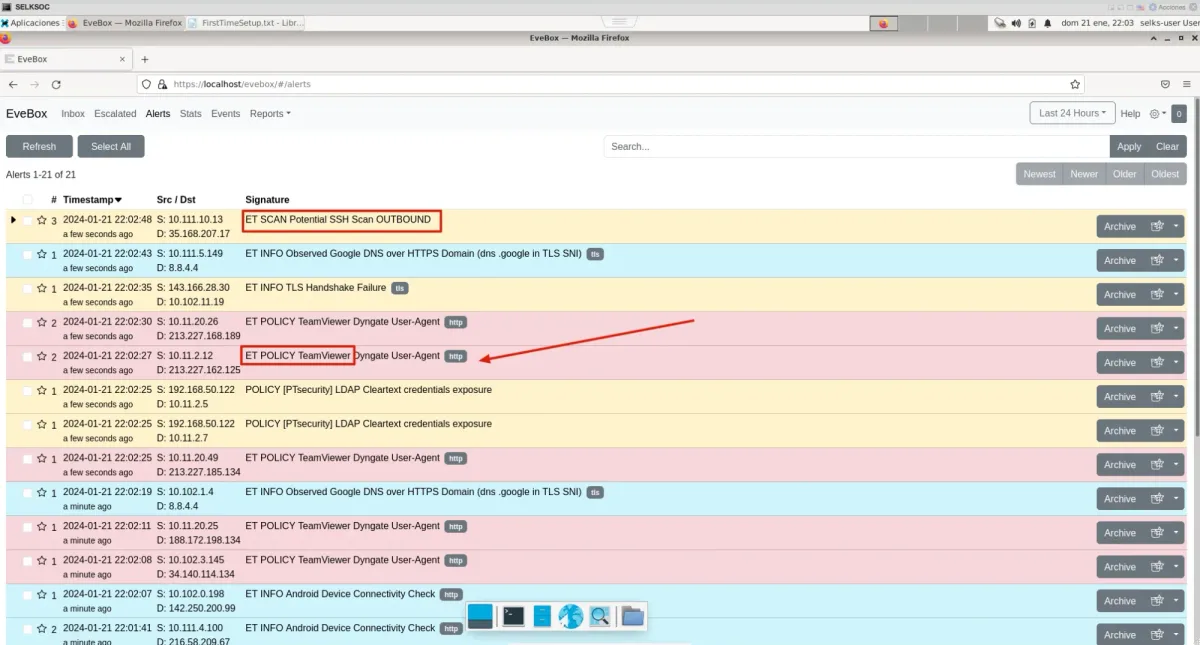Open the Archive dropdown arrow on the 22:02:11 row
Viewport: 1200px width, 645px height.
point(1177,532)
